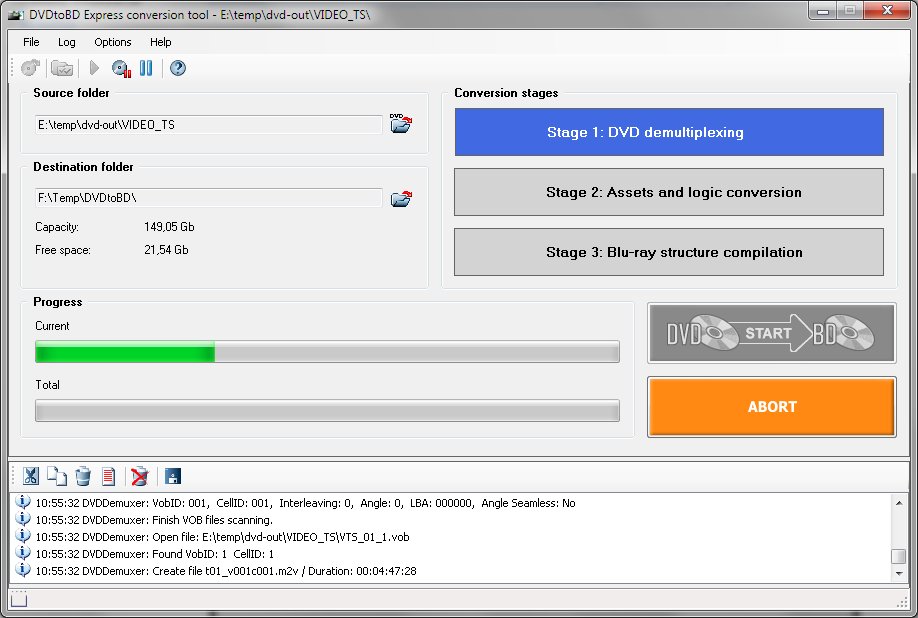
Task: Open help via the question mark icon
Action: click(x=178, y=68)
